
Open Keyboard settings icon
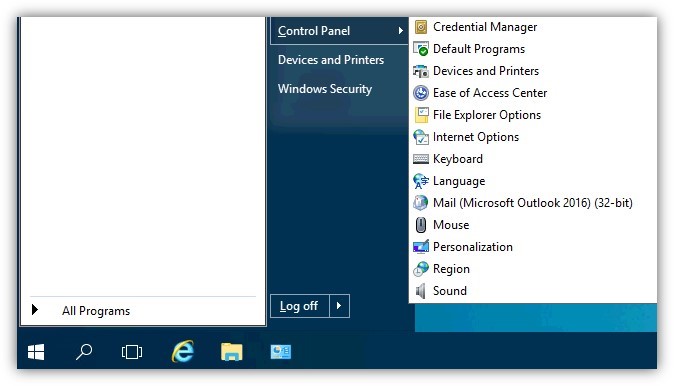point(421,159)
